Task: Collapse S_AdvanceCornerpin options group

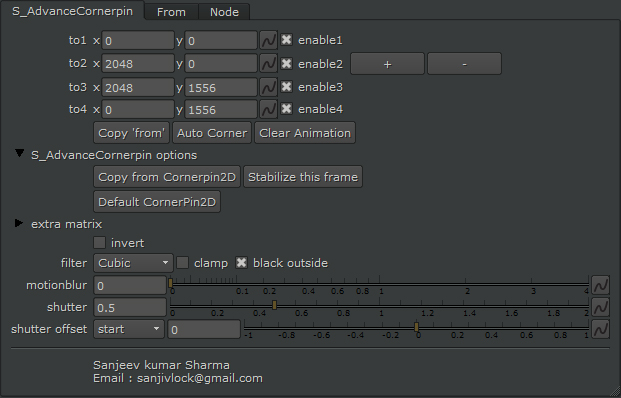Action: tap(19, 154)
